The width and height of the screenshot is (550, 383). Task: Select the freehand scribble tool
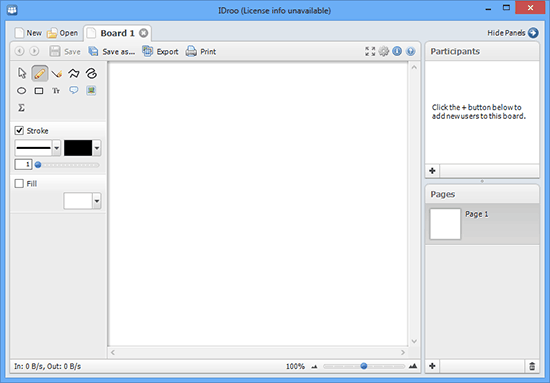(x=91, y=73)
